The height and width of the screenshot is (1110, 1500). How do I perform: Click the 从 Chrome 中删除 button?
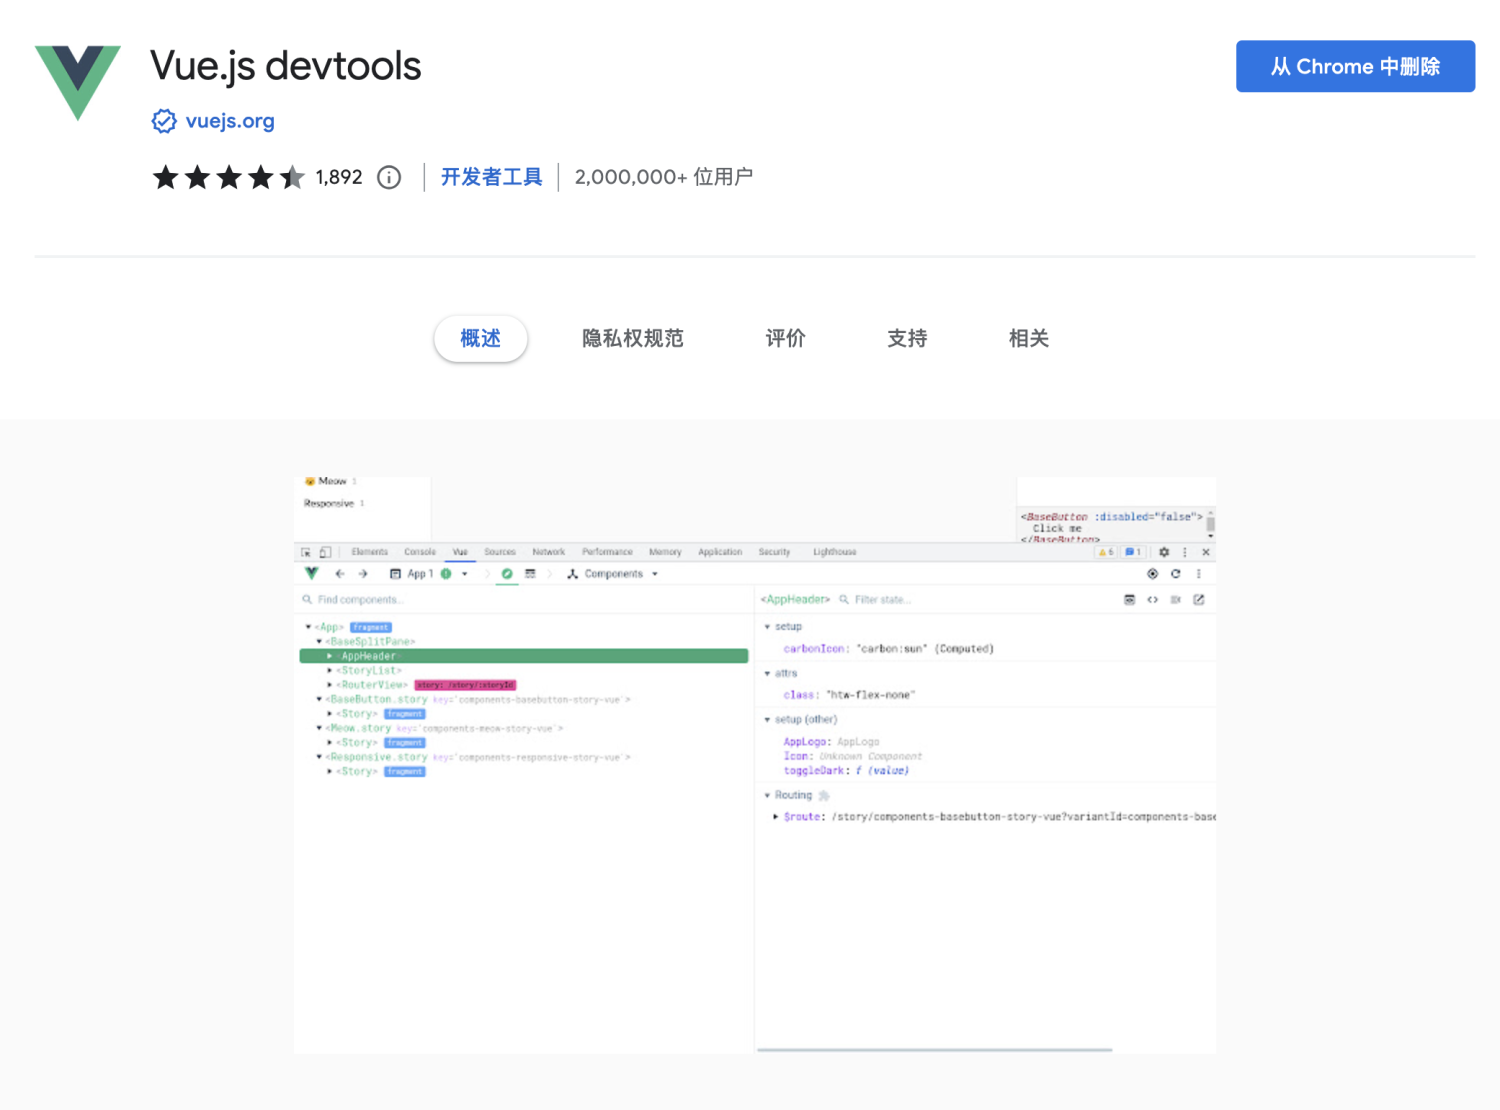click(x=1355, y=66)
